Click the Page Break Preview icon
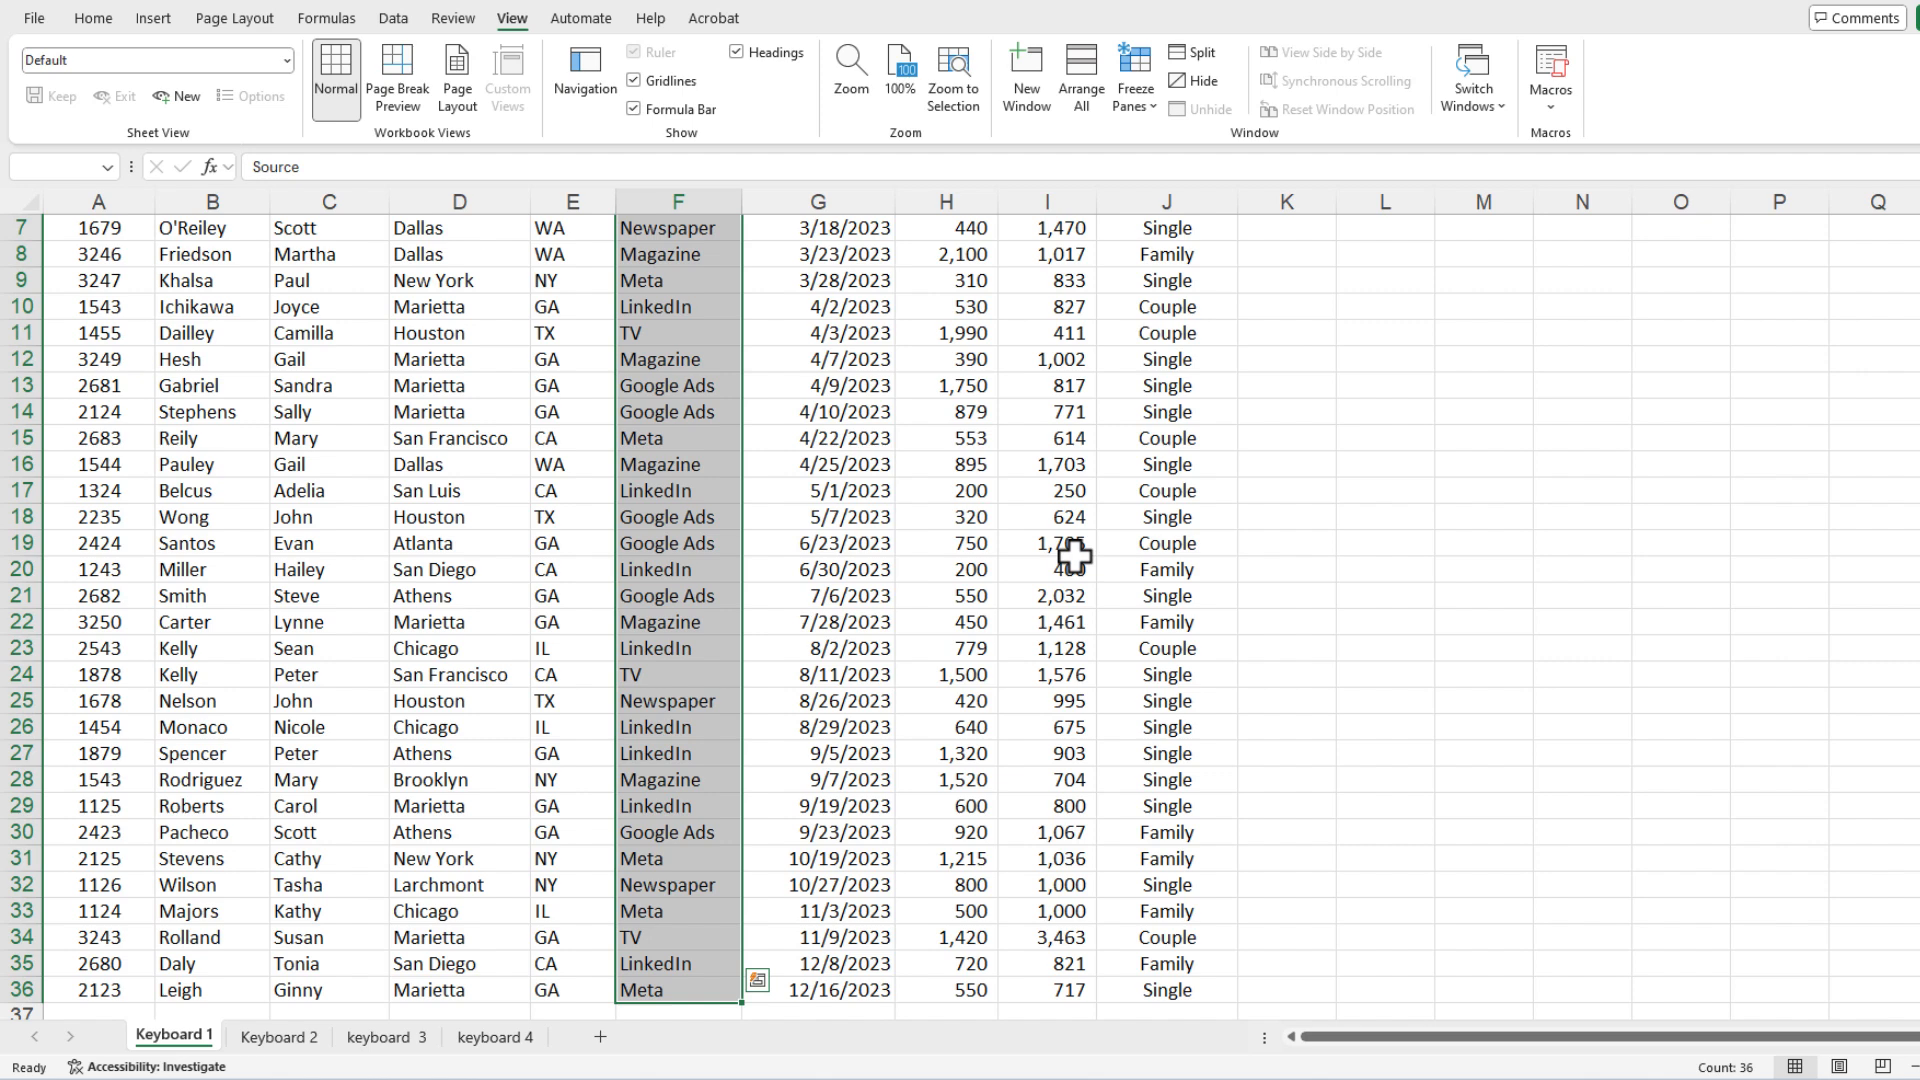1920x1080 pixels. (x=397, y=62)
